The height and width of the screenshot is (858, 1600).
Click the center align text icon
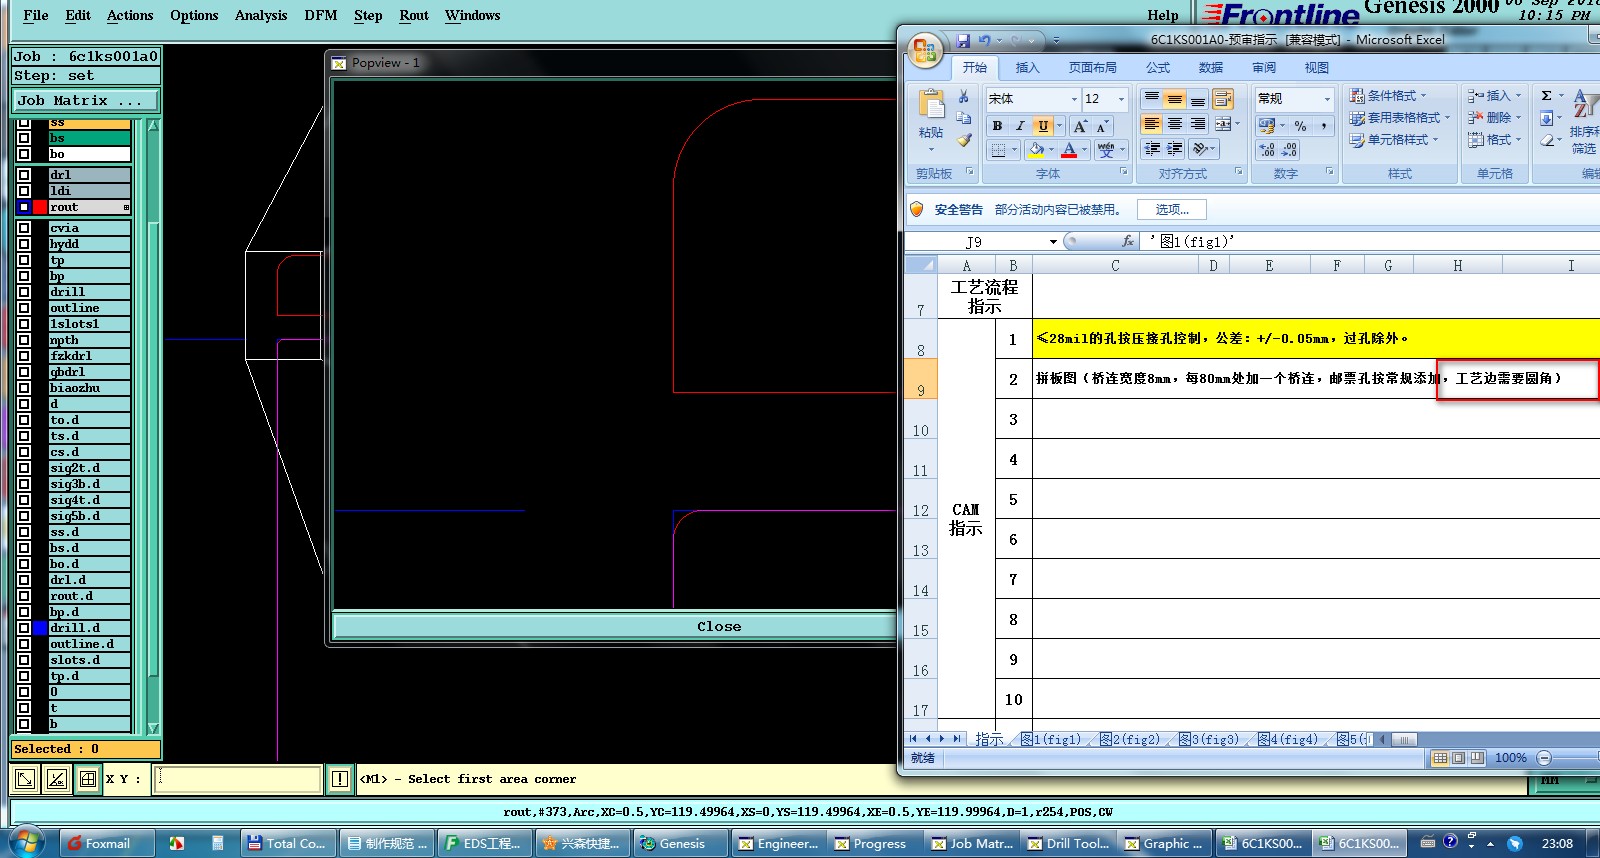tap(1175, 124)
